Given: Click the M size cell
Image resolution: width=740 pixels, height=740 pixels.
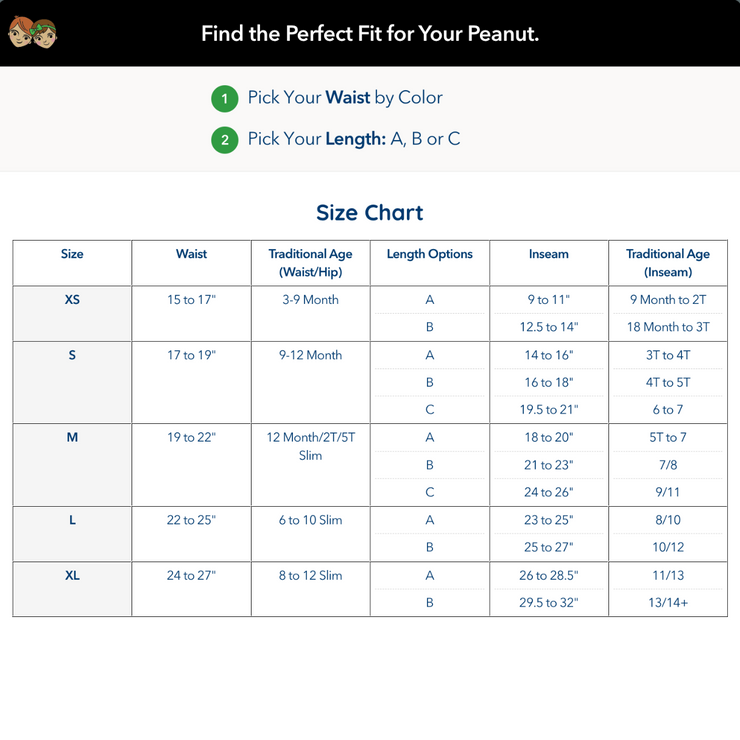Looking at the screenshot, I should [x=72, y=465].
